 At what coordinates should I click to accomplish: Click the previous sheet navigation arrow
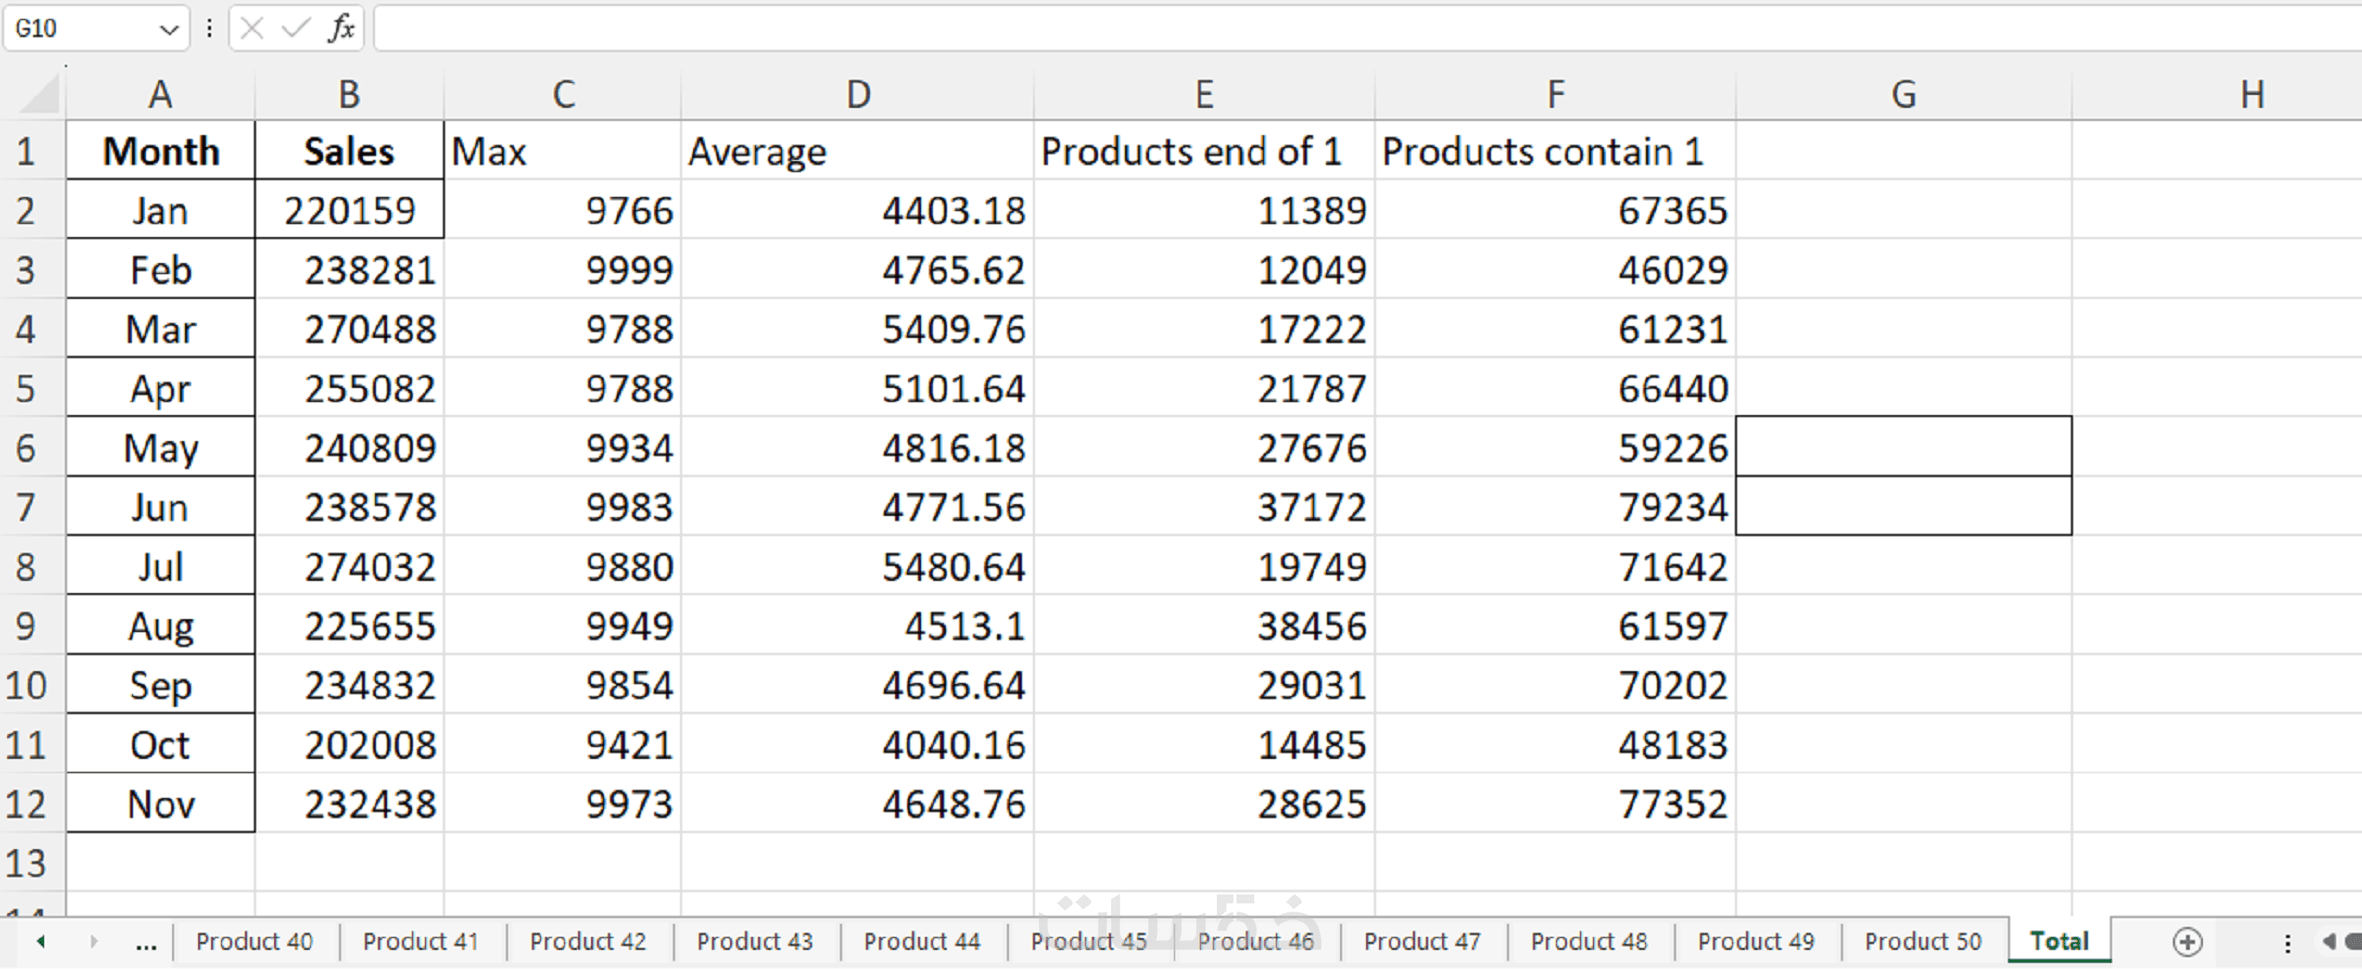click(x=41, y=941)
